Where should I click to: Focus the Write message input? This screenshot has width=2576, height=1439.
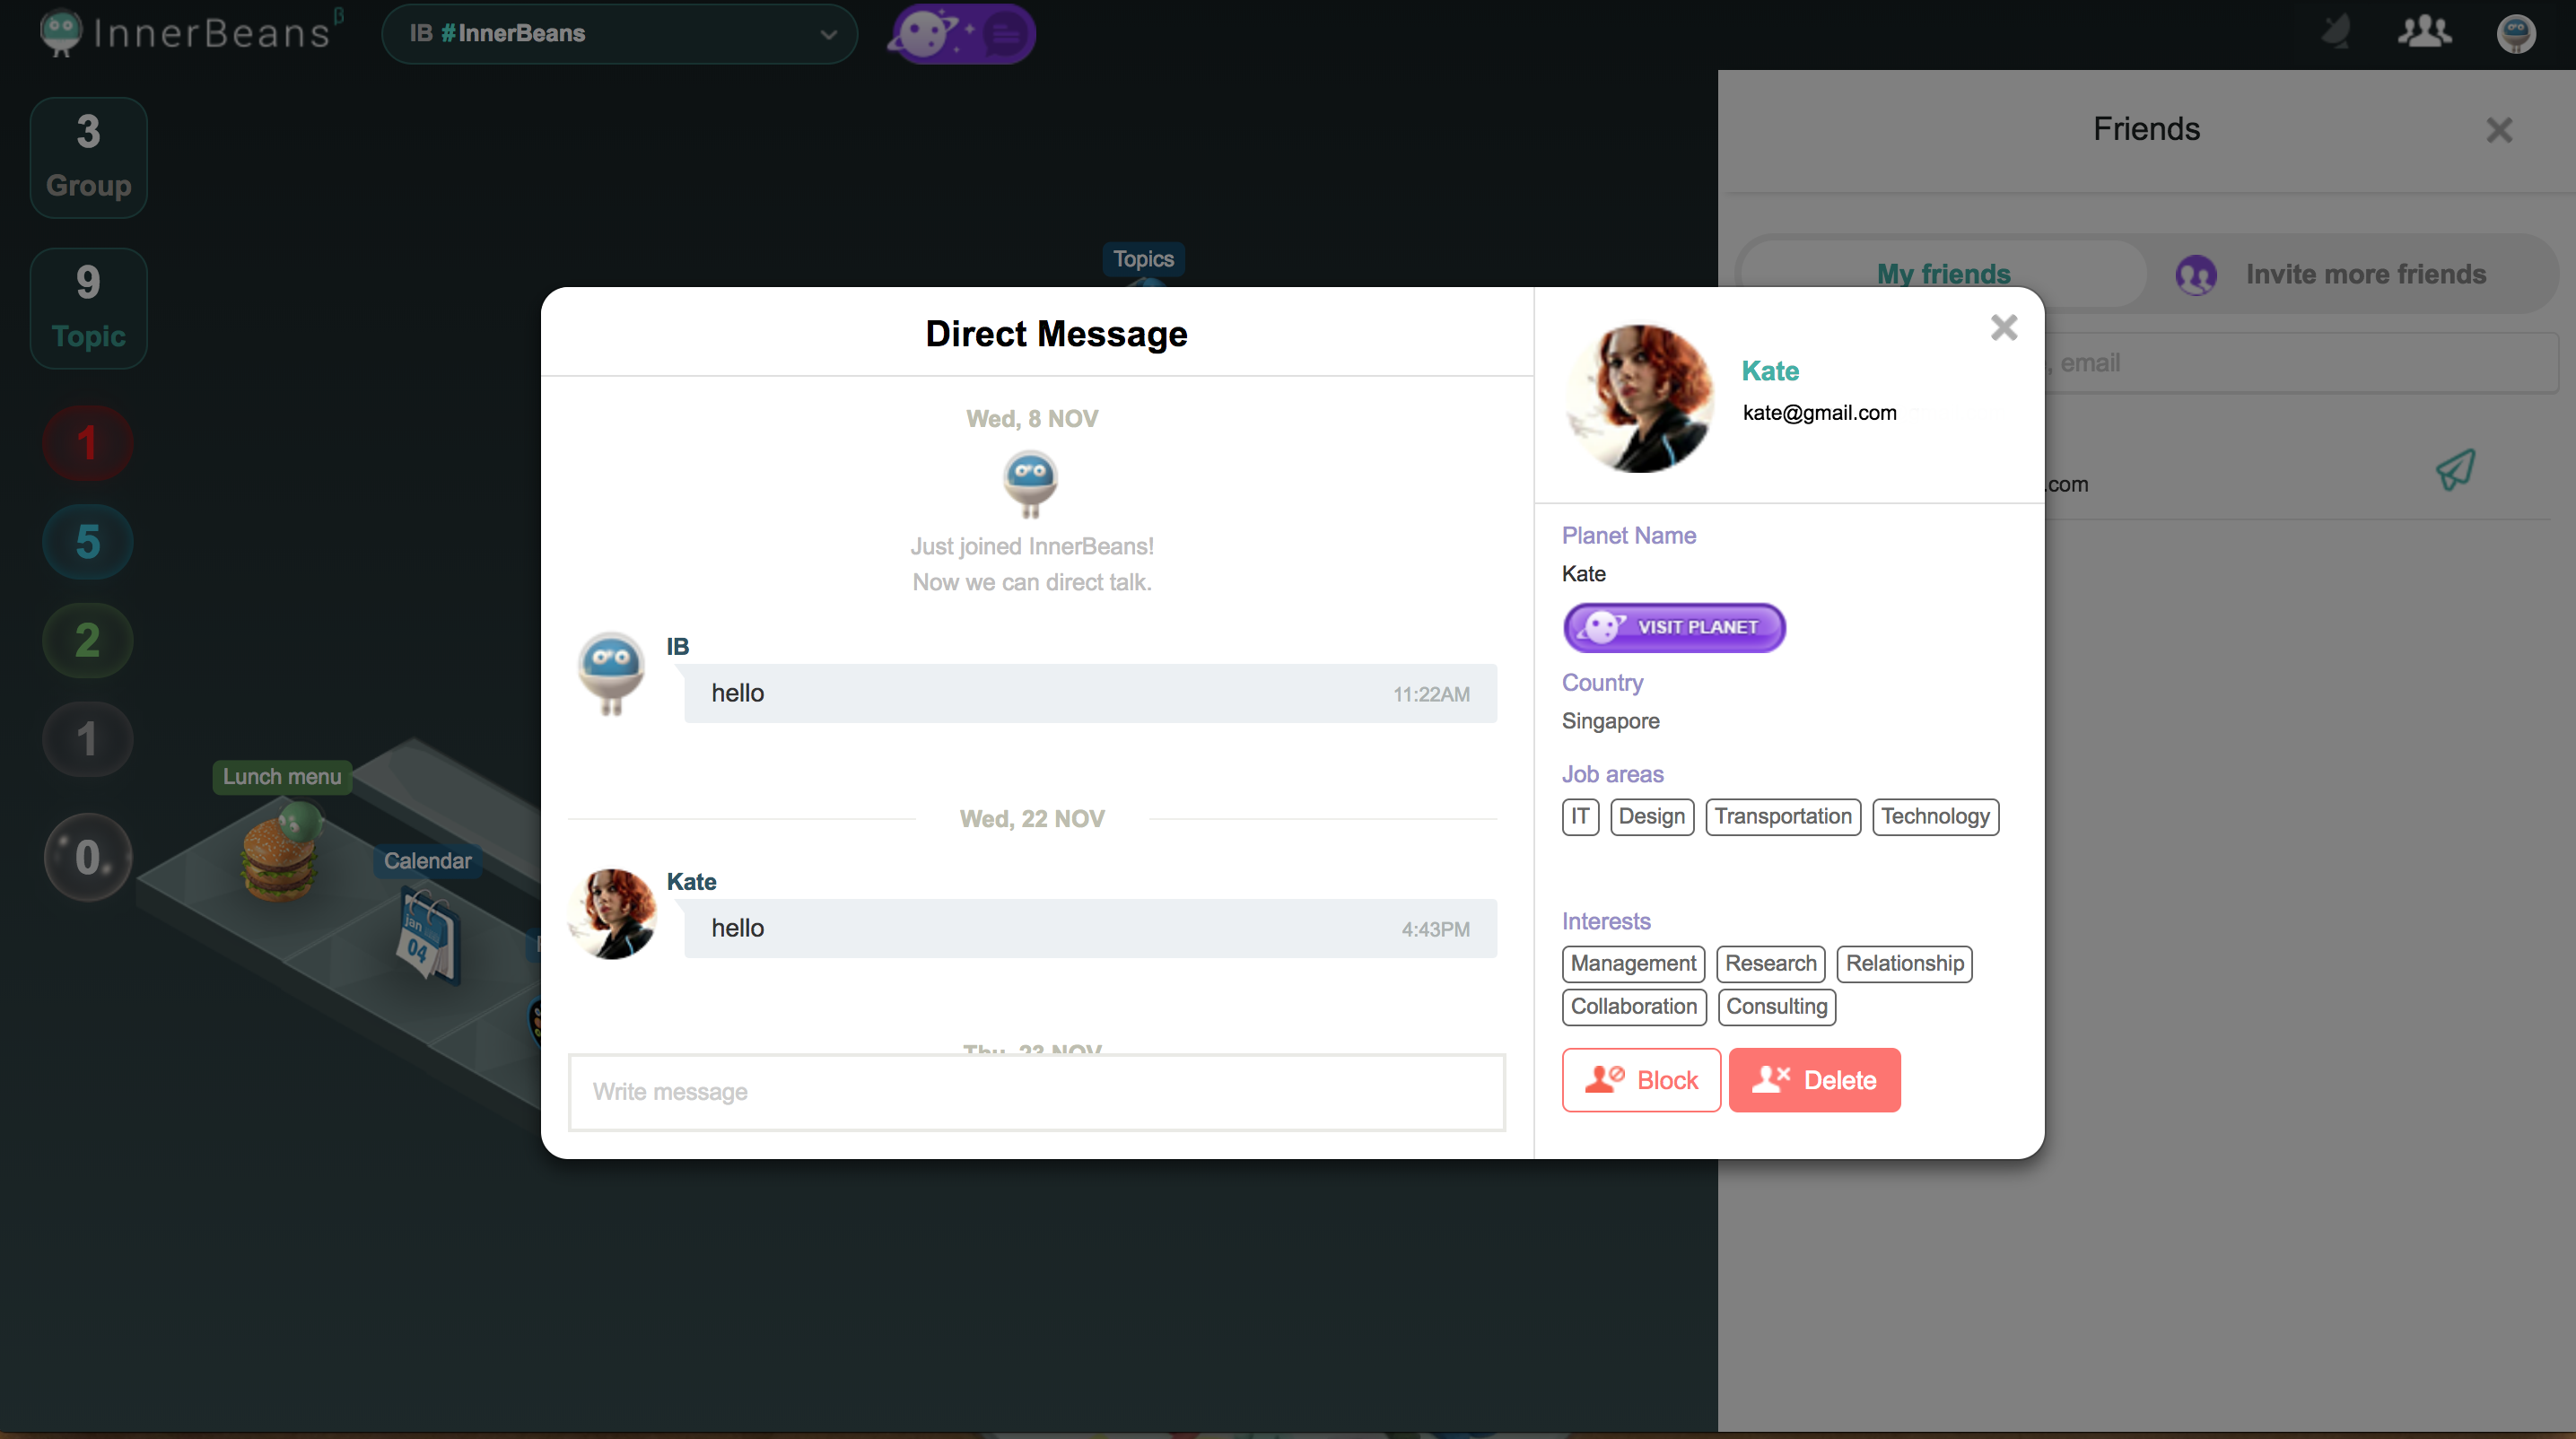pos(1037,1092)
